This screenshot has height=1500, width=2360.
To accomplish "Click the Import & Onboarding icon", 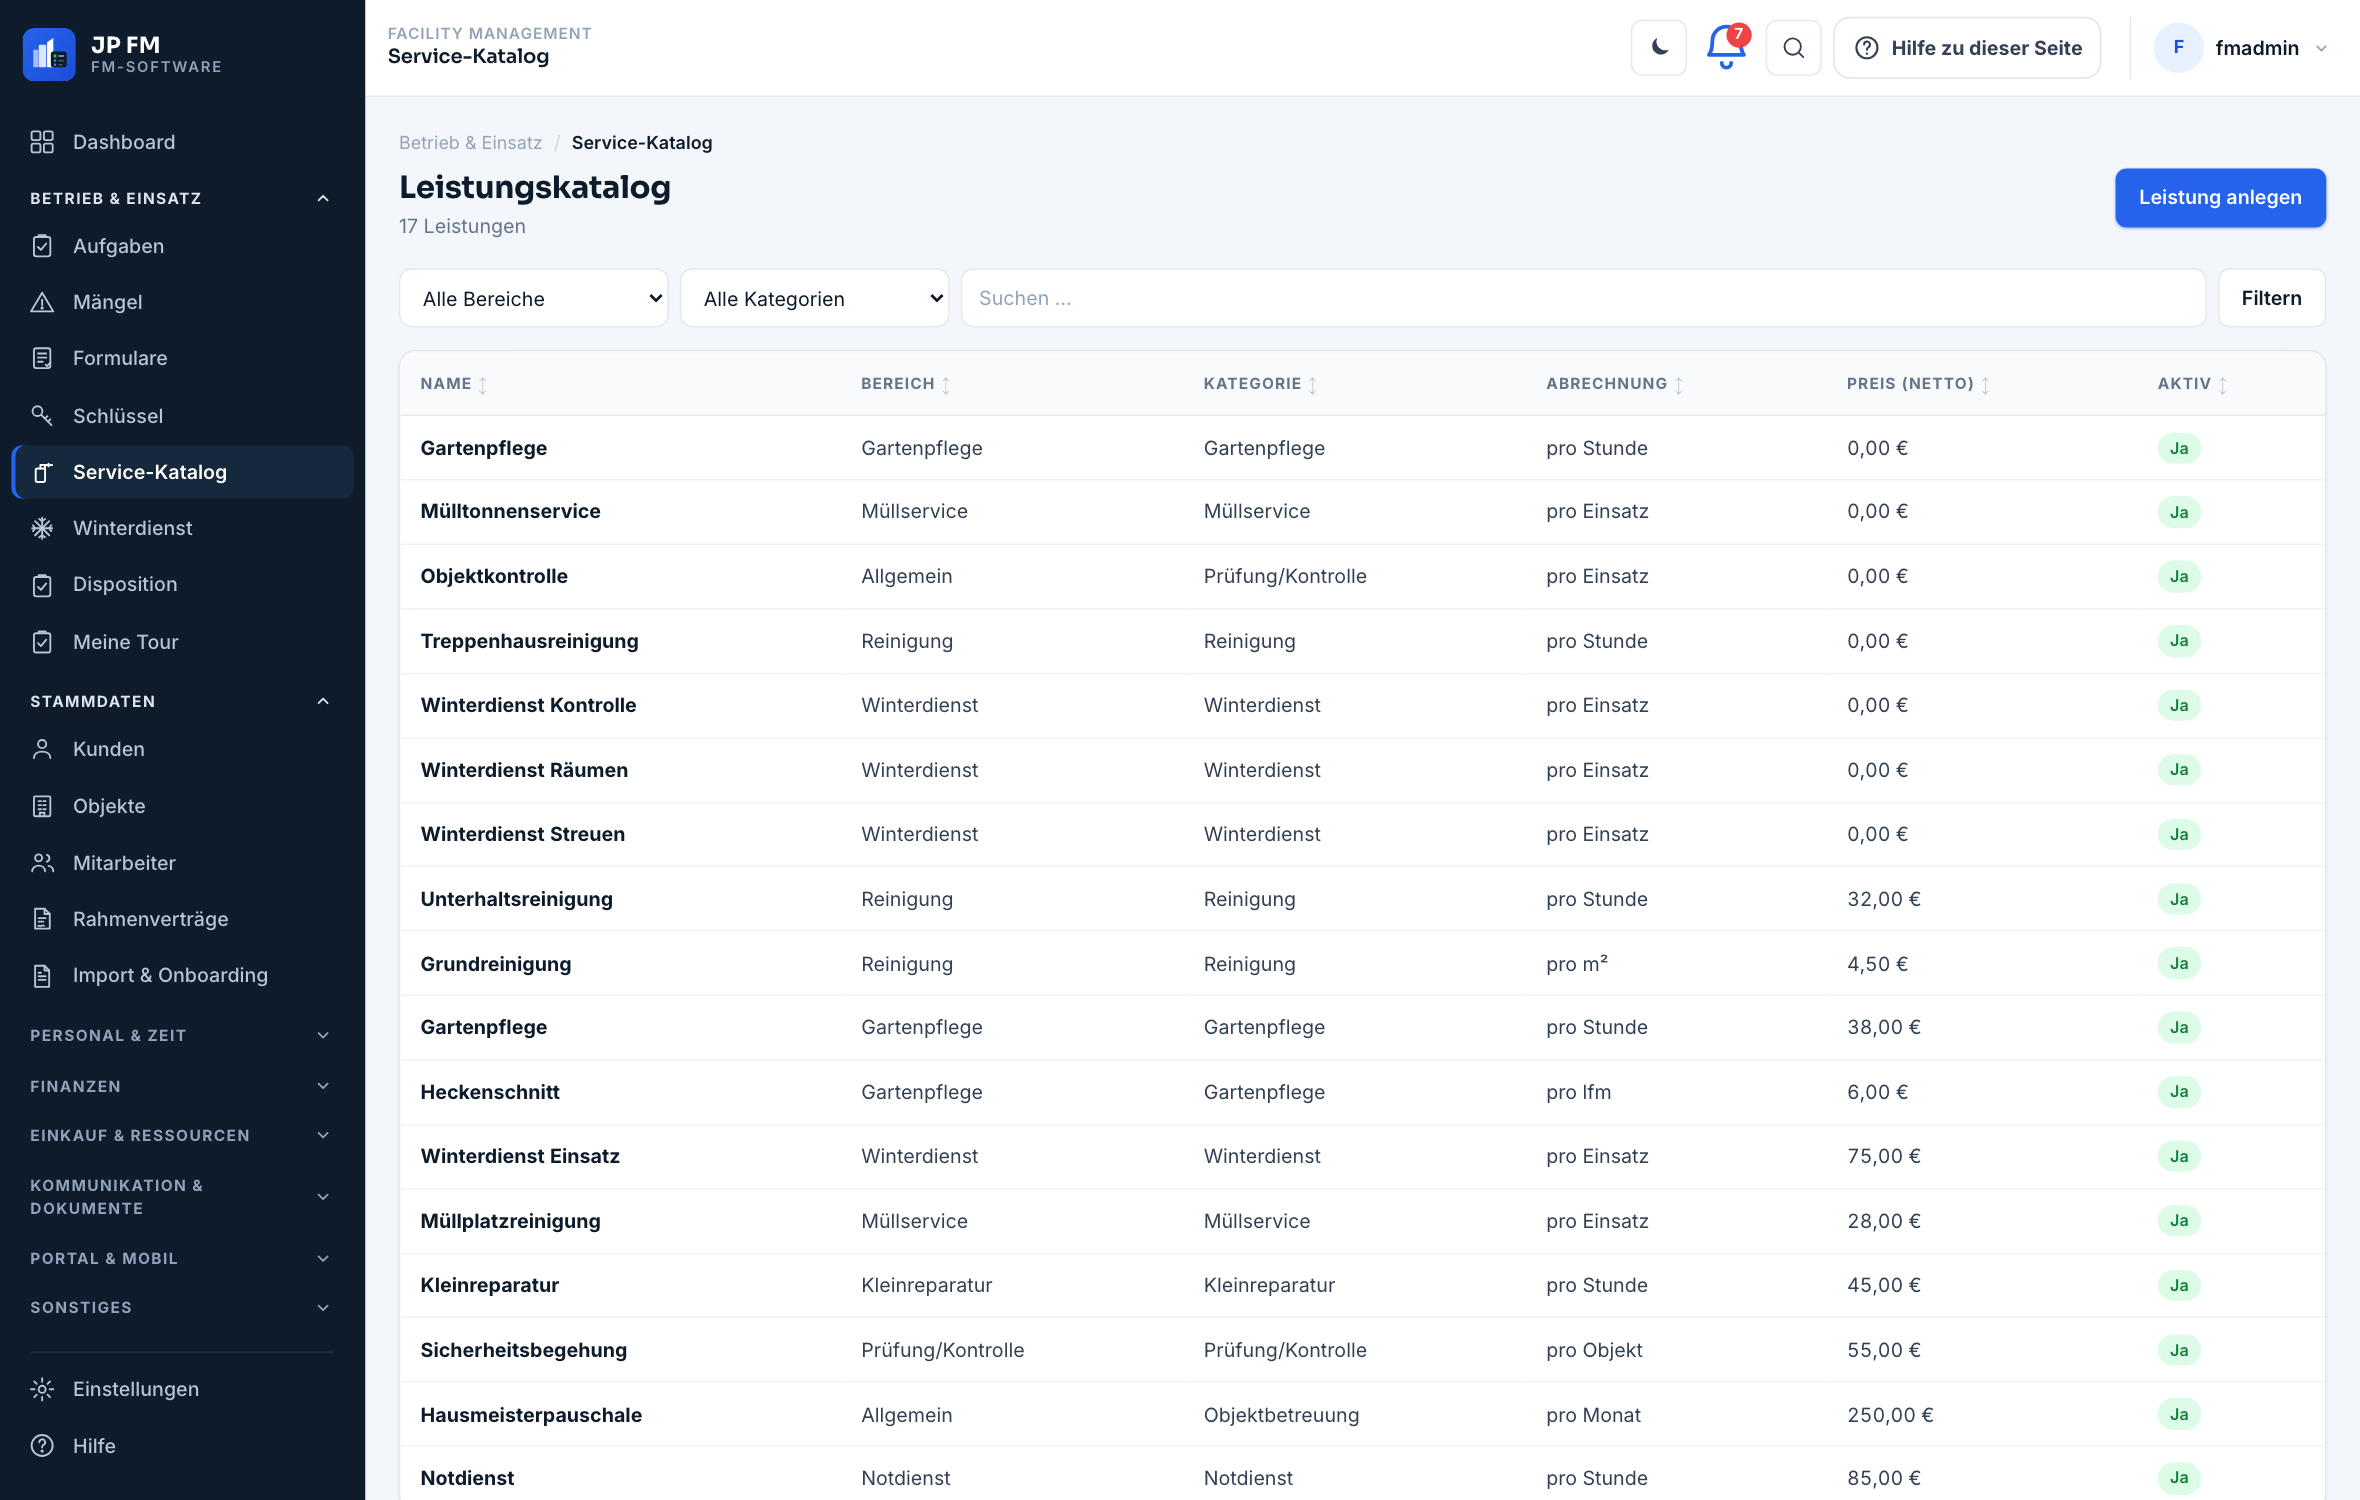I will pos(42,975).
